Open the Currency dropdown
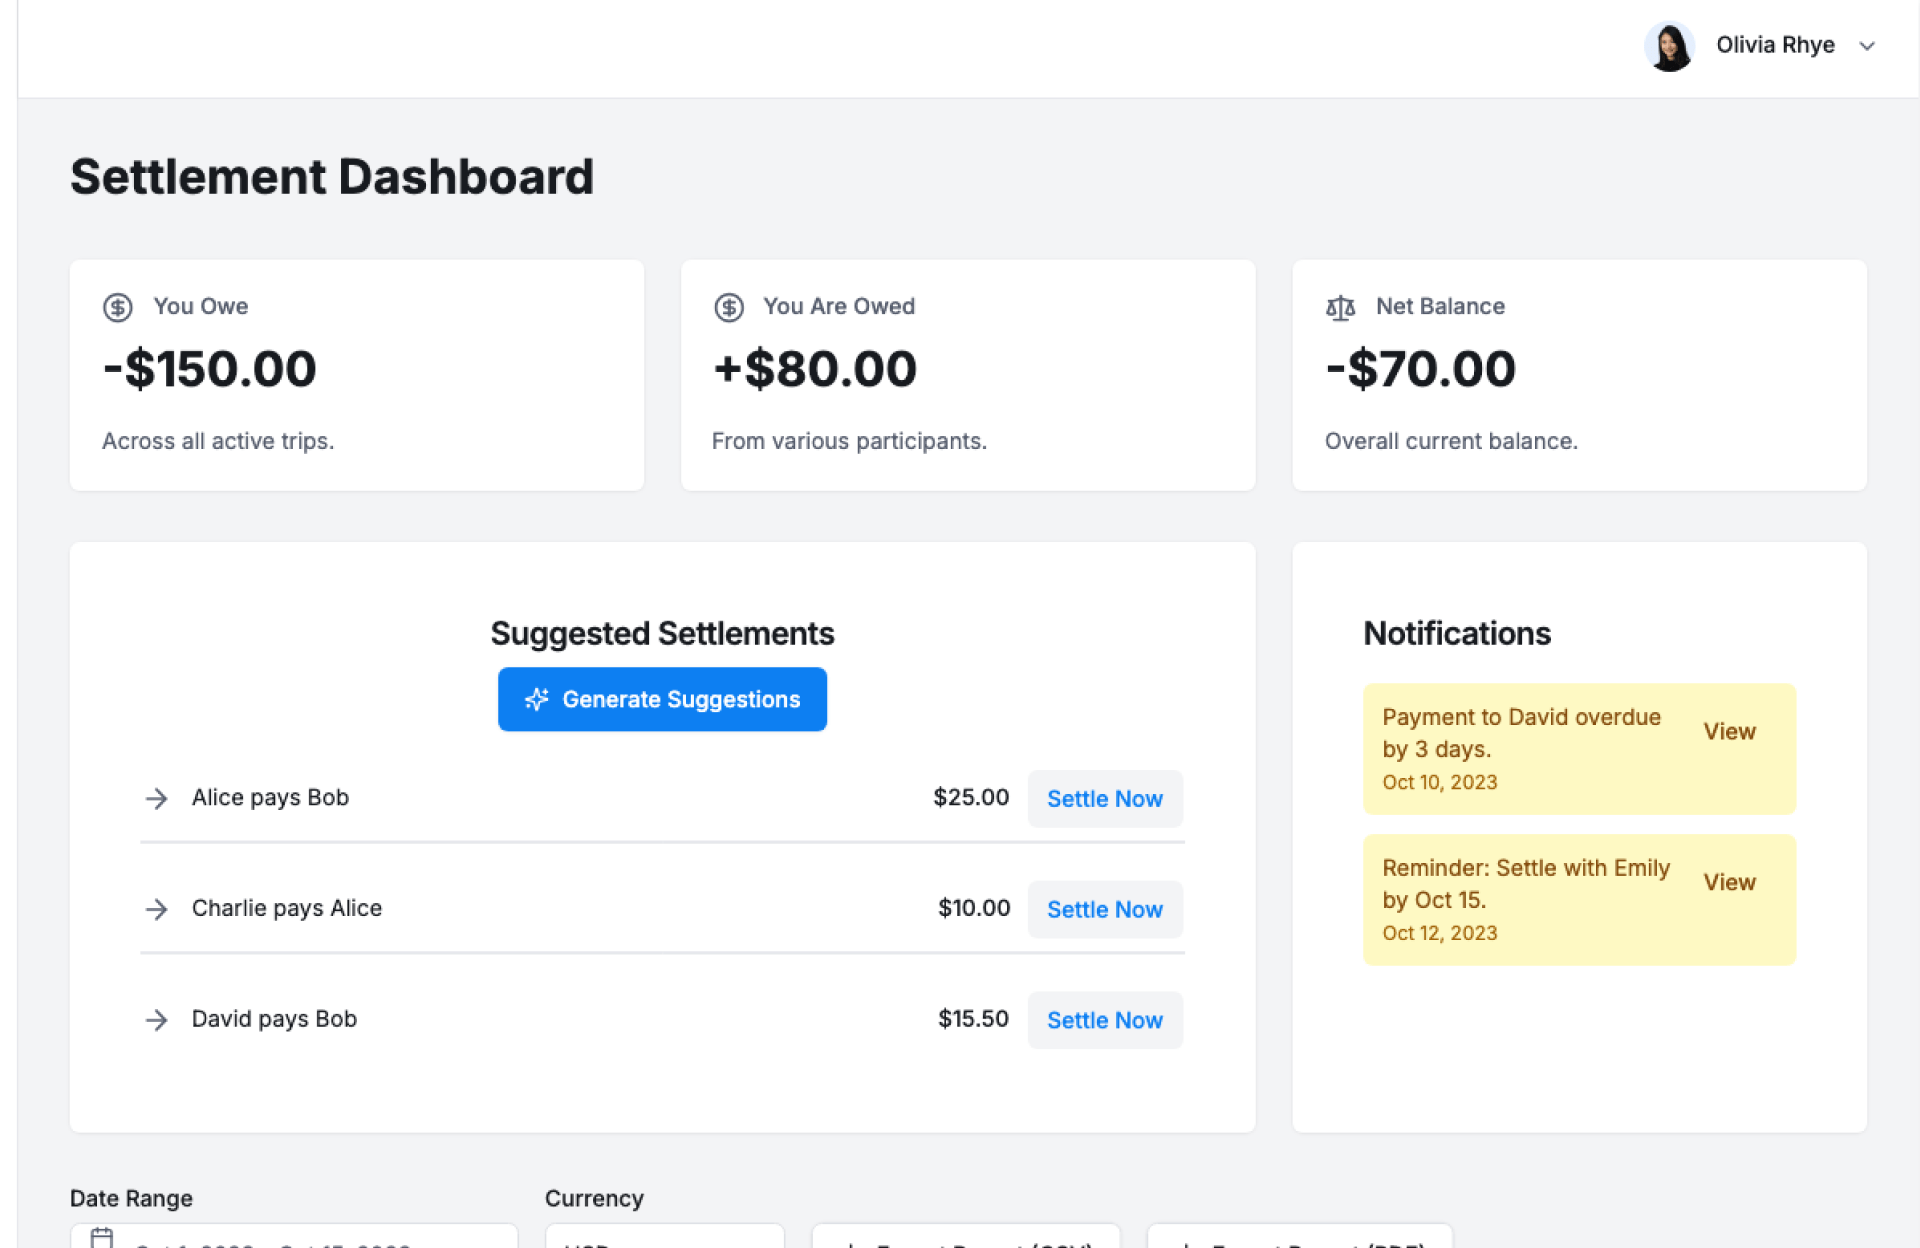The width and height of the screenshot is (1920, 1248). click(664, 1238)
